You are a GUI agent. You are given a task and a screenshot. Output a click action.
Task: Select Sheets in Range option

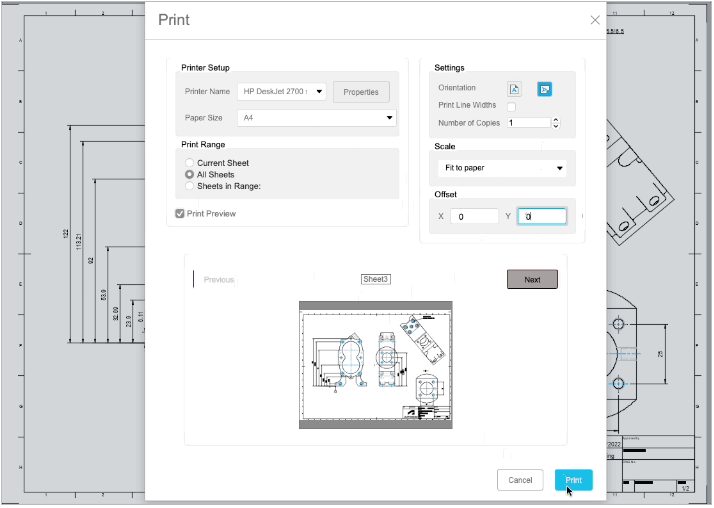tap(189, 186)
